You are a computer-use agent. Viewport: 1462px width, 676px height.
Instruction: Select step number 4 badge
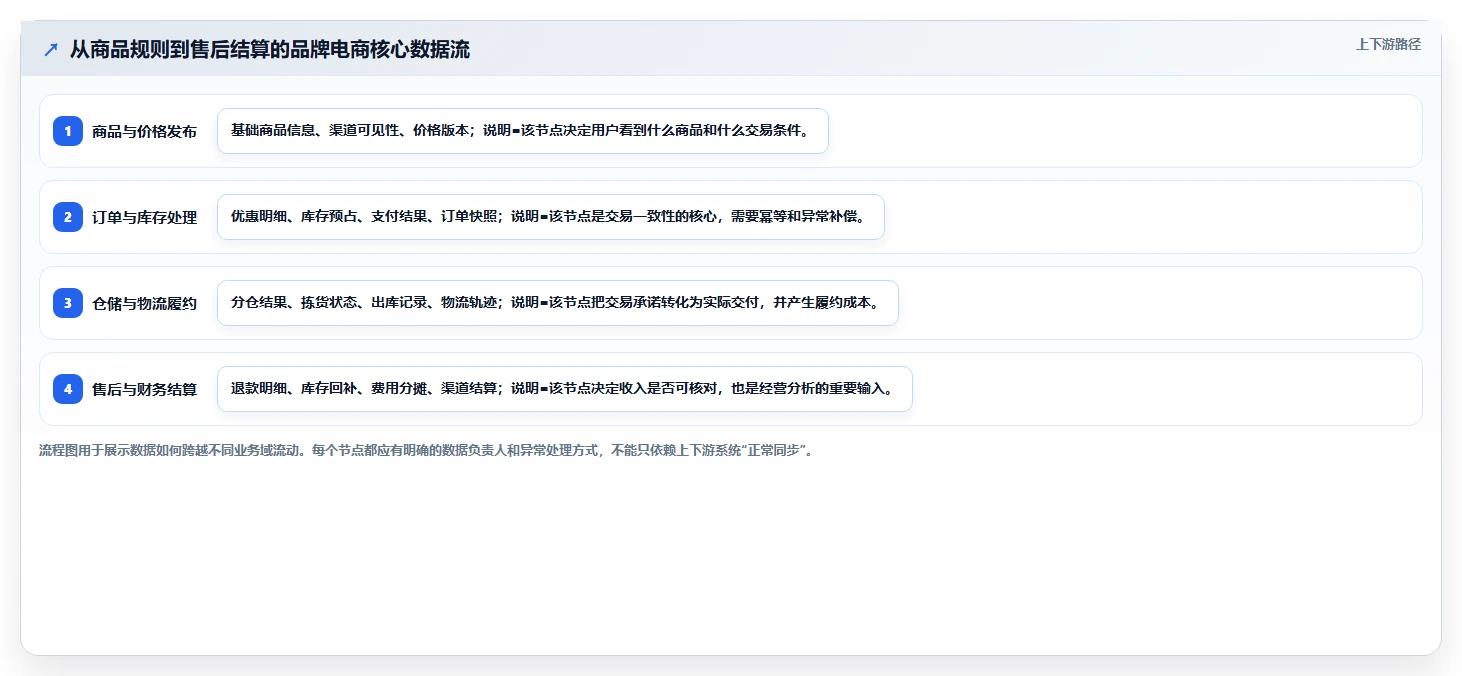pyautogui.click(x=68, y=389)
